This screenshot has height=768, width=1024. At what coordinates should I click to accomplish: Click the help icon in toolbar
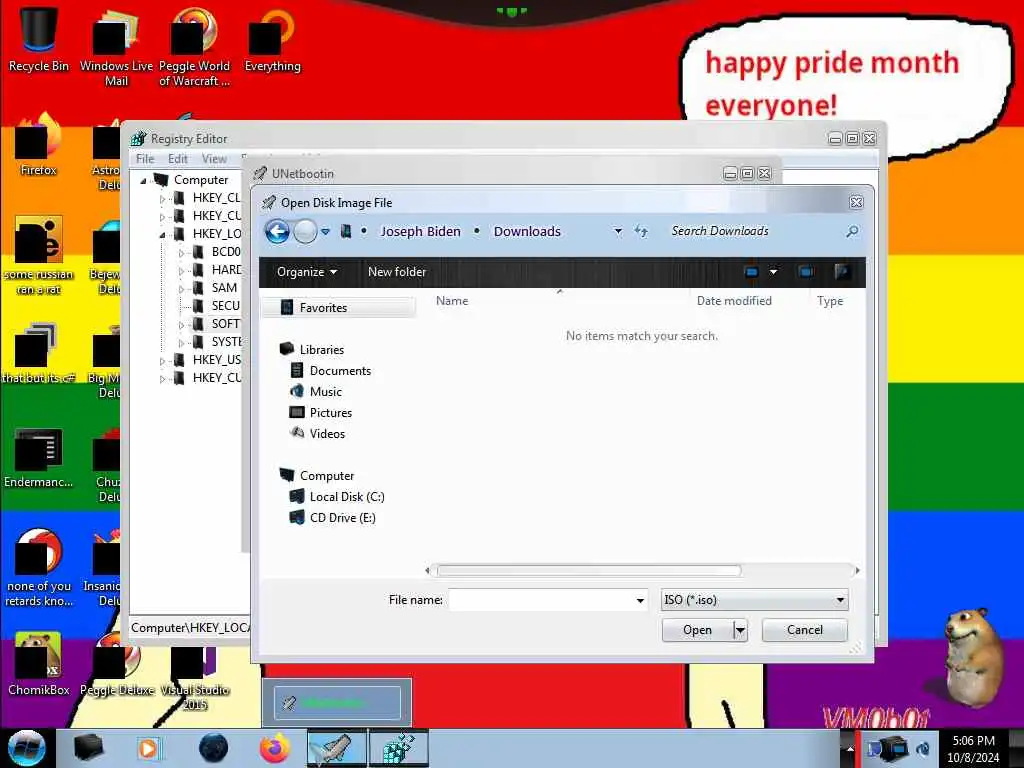point(842,272)
